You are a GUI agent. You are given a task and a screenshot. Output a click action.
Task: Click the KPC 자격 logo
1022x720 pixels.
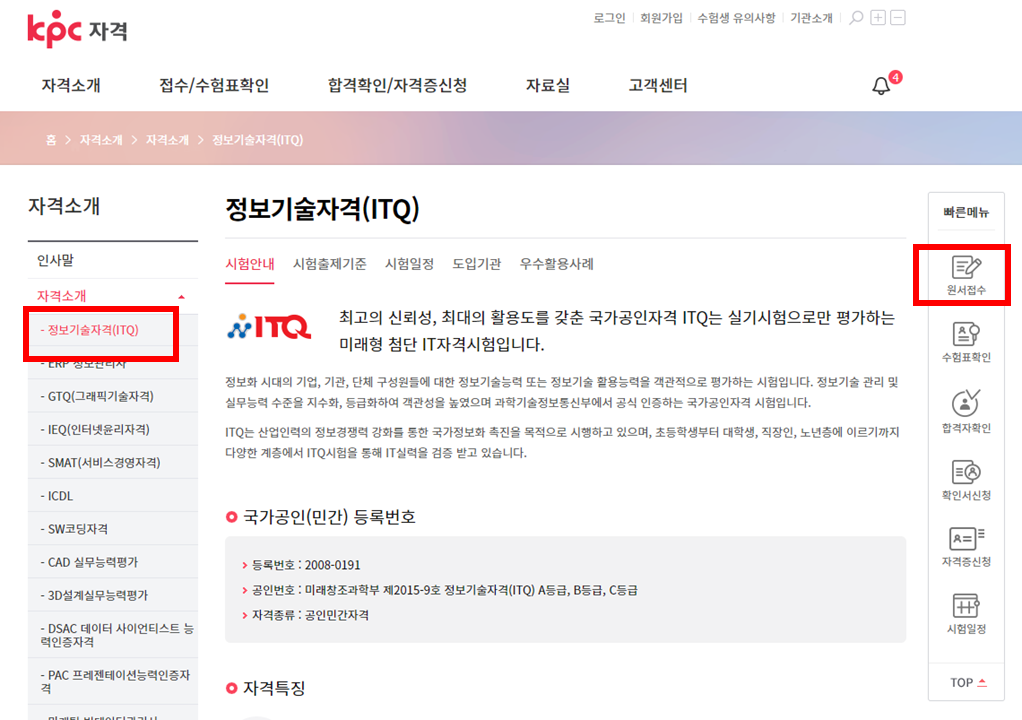click(x=78, y=29)
